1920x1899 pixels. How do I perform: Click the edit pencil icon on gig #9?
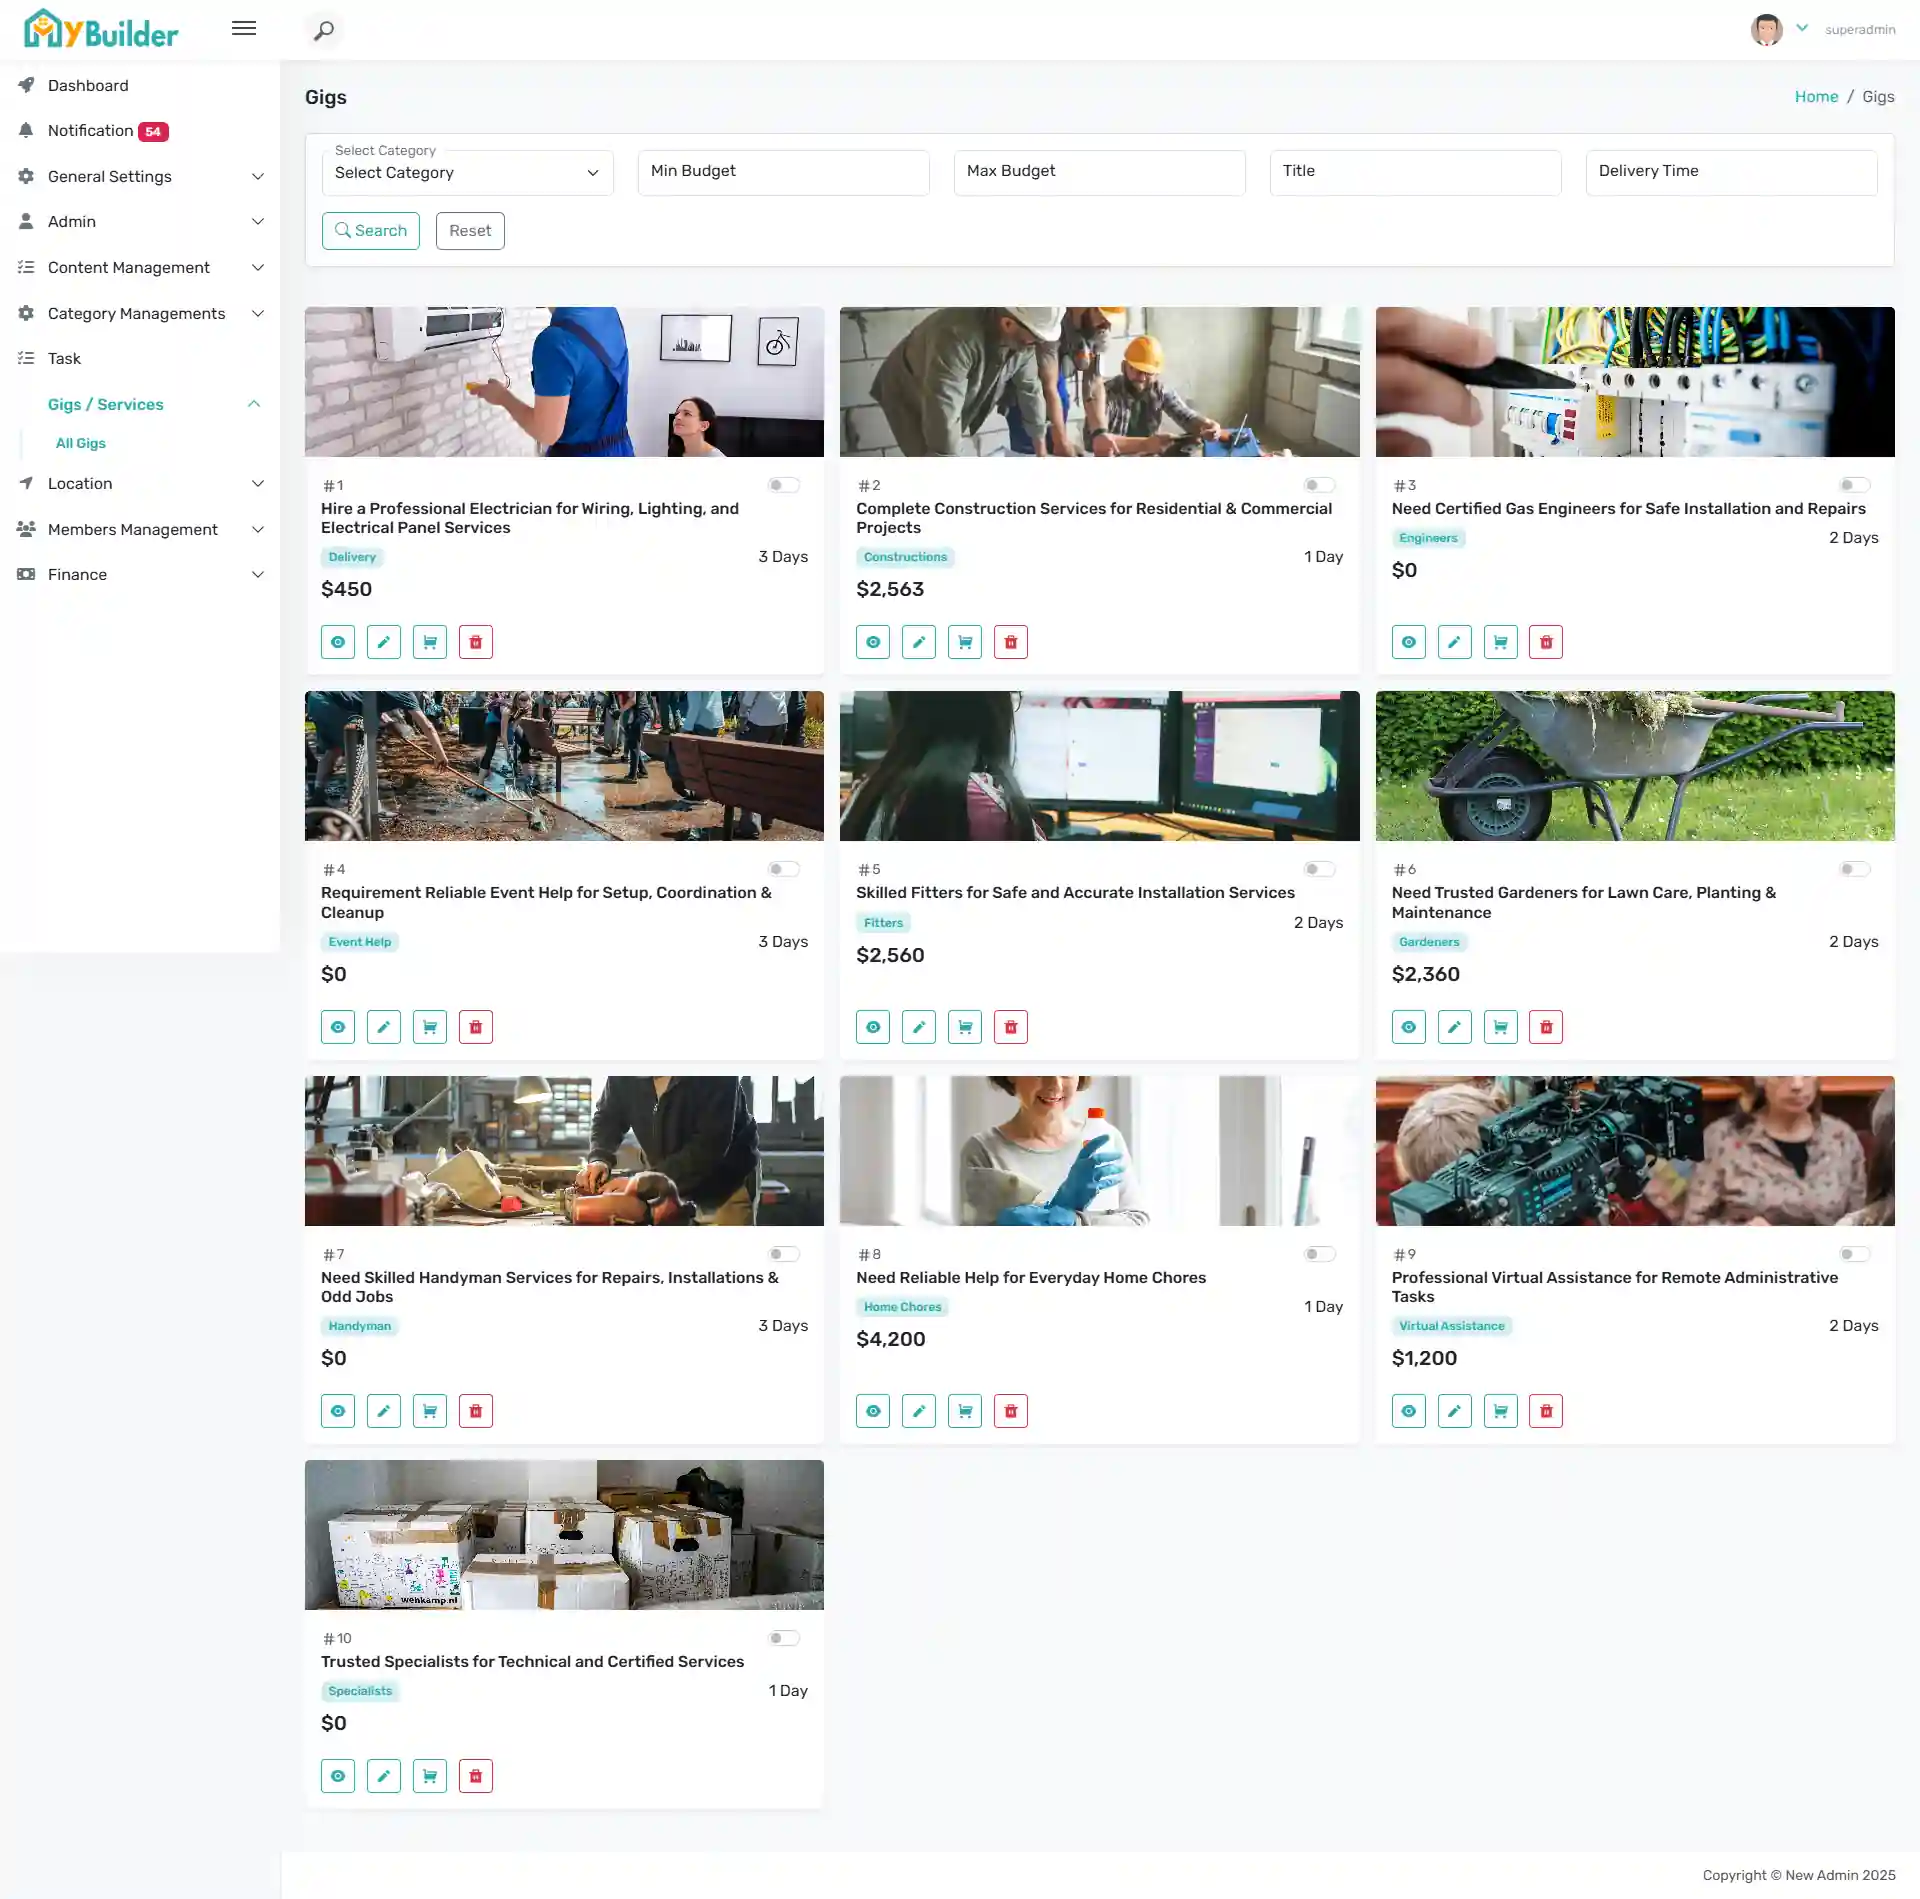pyautogui.click(x=1454, y=1411)
